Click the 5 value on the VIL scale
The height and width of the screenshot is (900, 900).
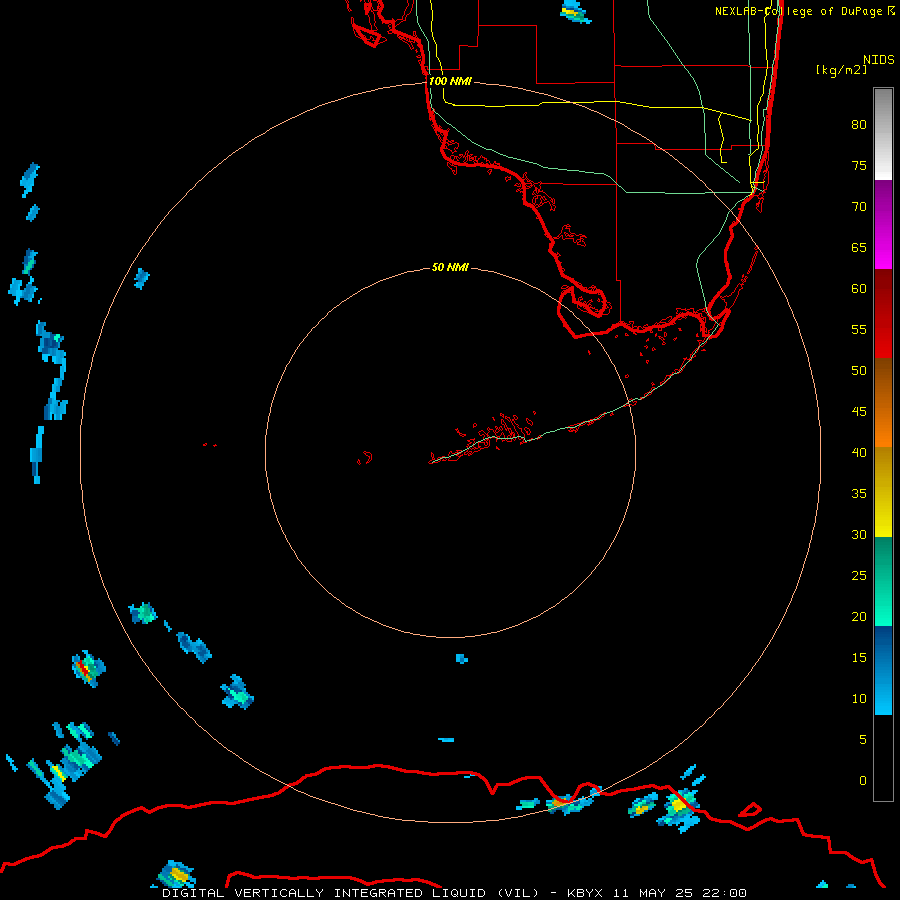(x=863, y=740)
